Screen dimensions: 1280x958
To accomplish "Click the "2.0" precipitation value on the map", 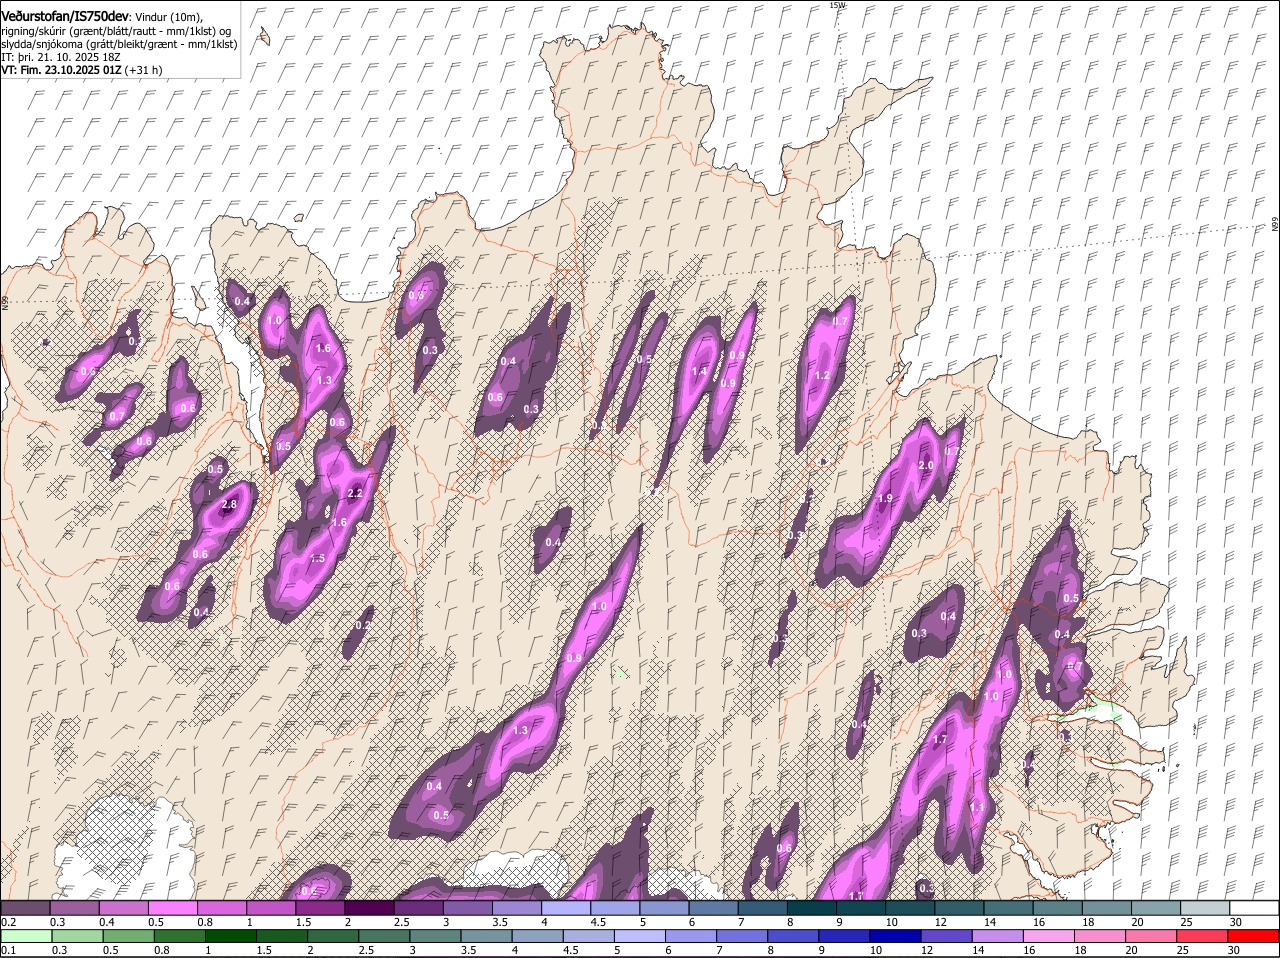I will (926, 466).
